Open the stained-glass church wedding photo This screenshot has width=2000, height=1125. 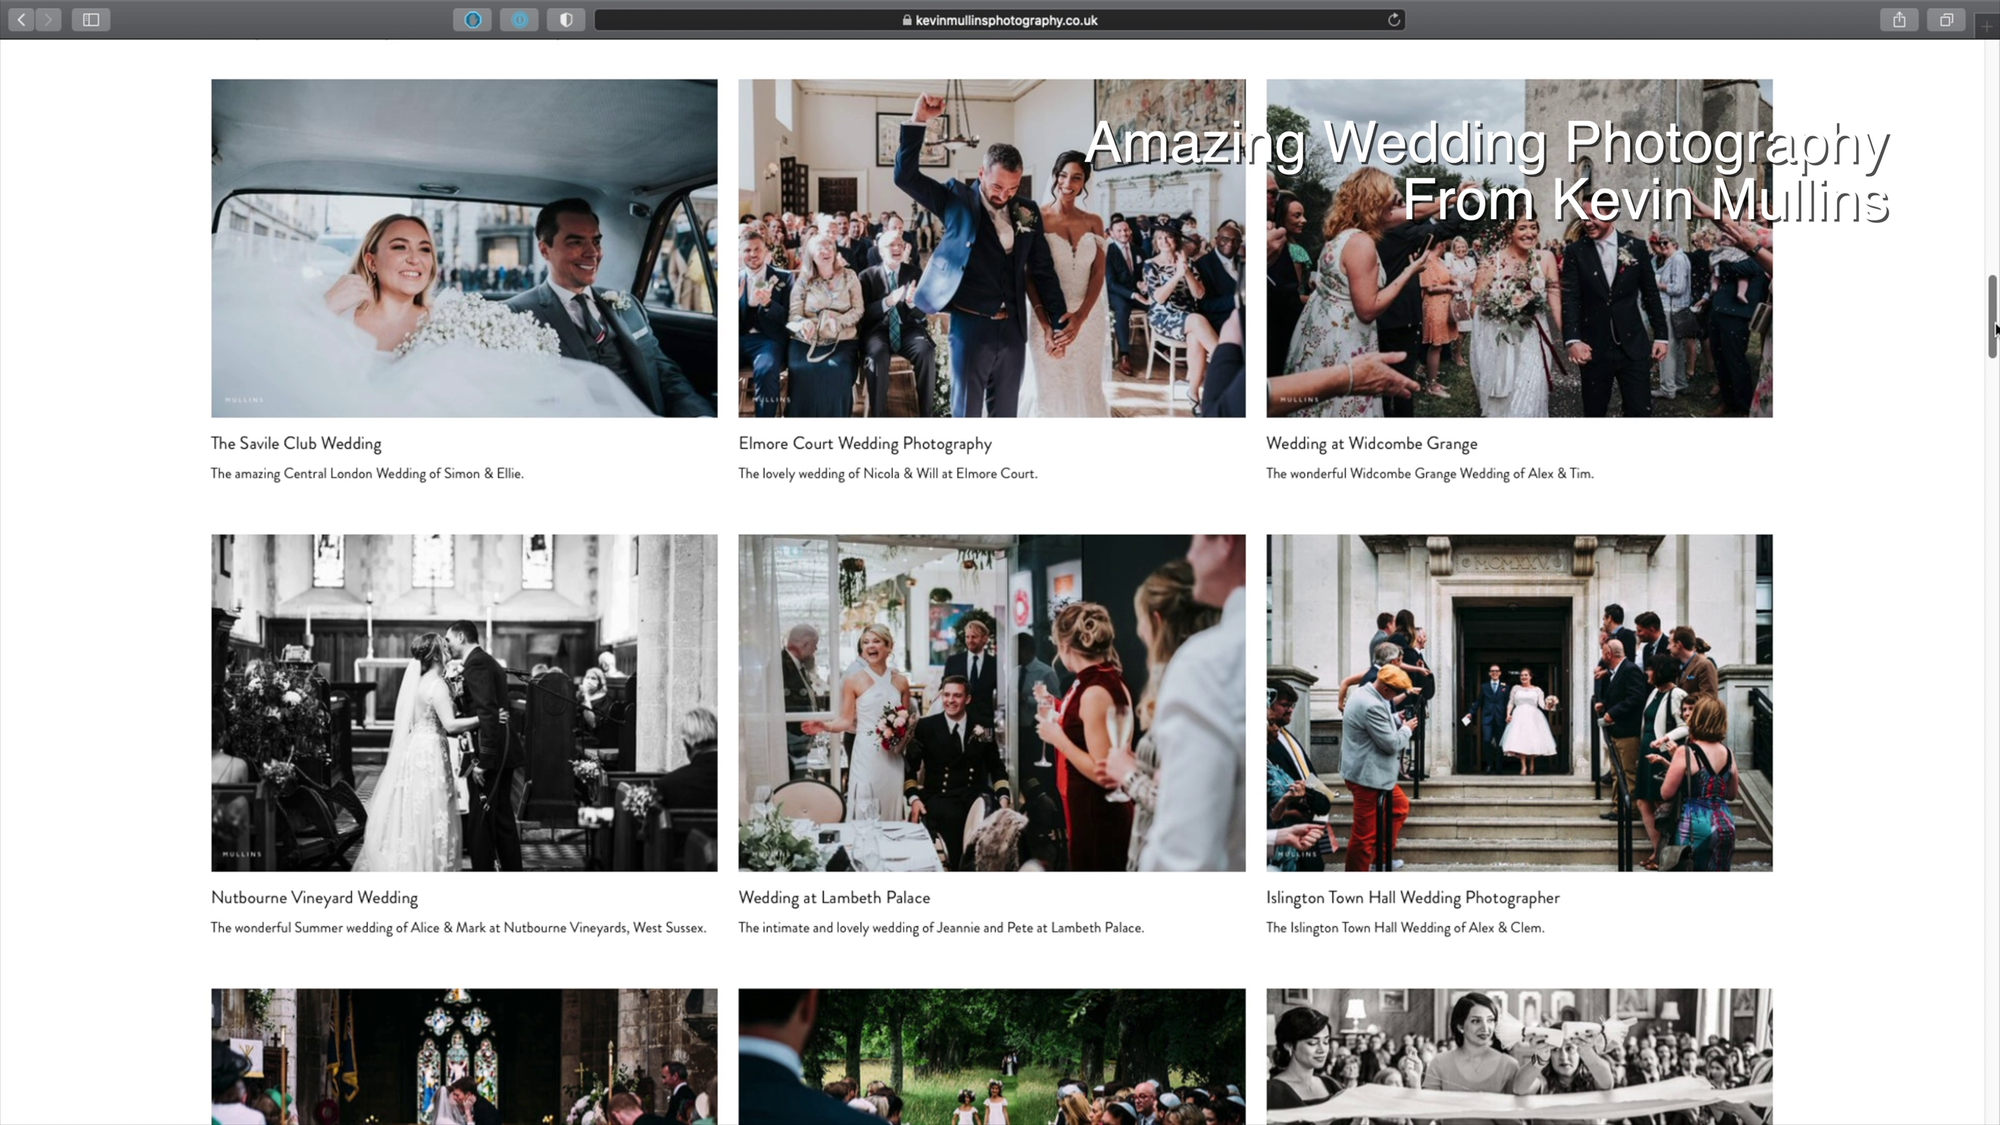(x=464, y=1056)
